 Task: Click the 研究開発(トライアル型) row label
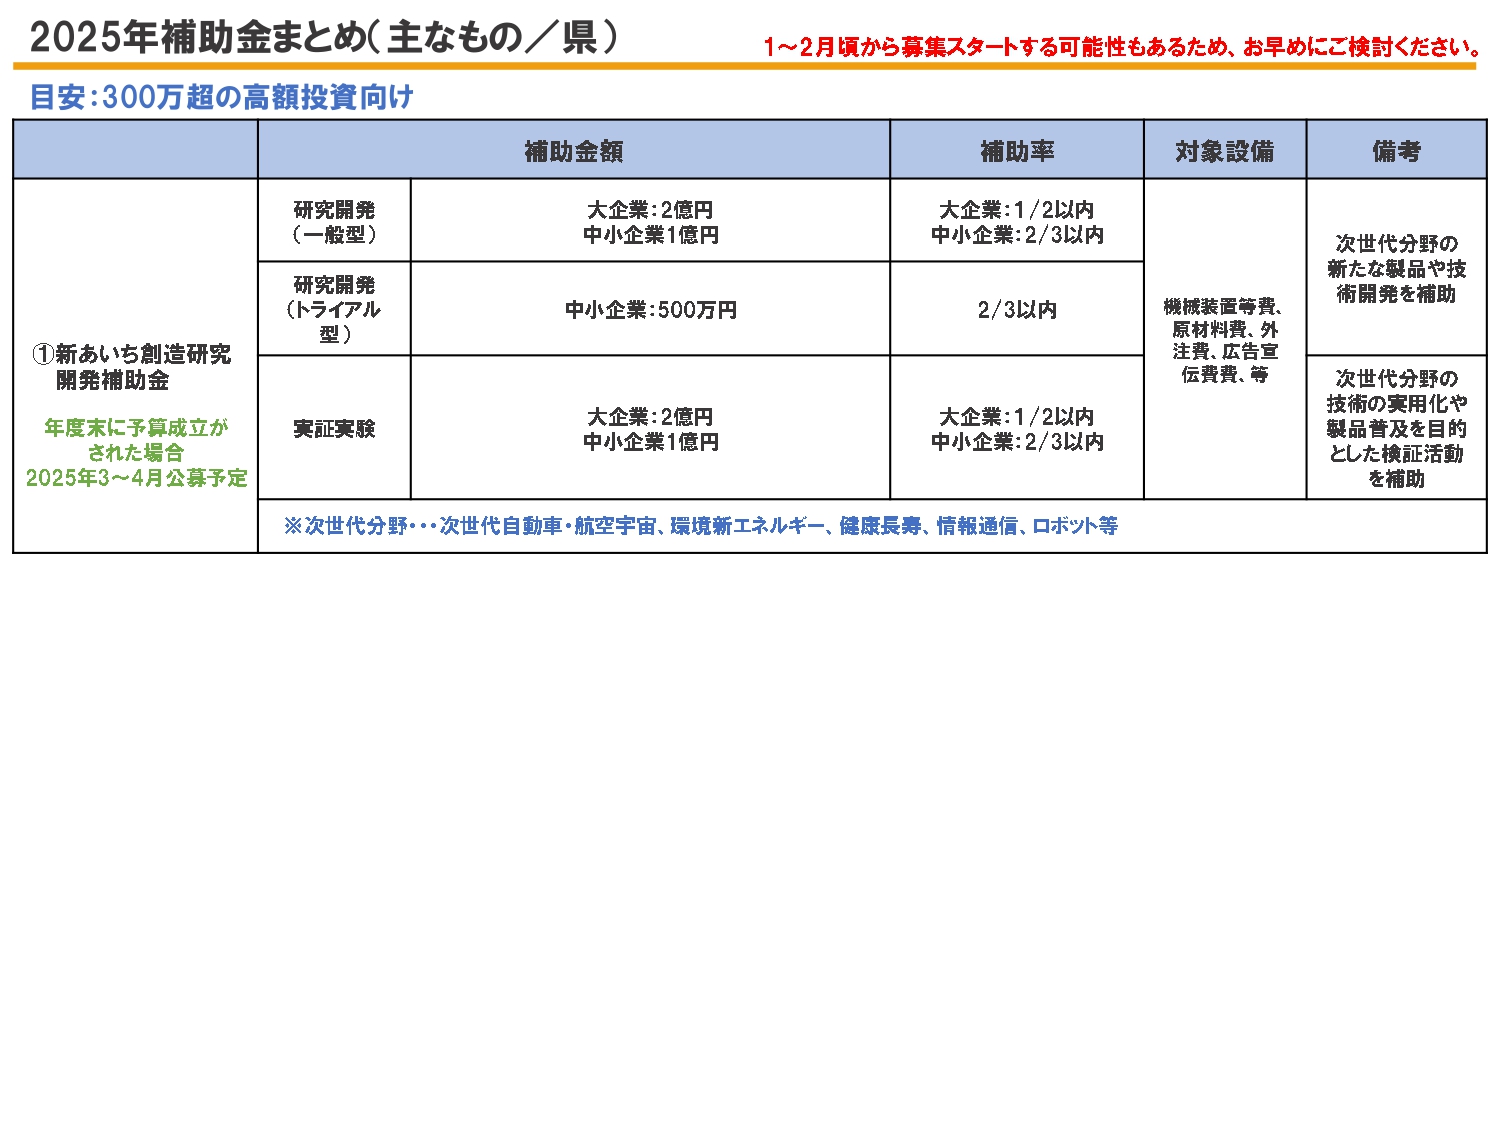point(334,309)
